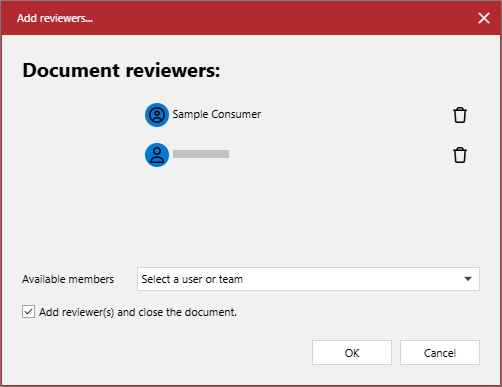Open the 'Select a user or team' combo box
This screenshot has width=502, height=387.
(308, 279)
